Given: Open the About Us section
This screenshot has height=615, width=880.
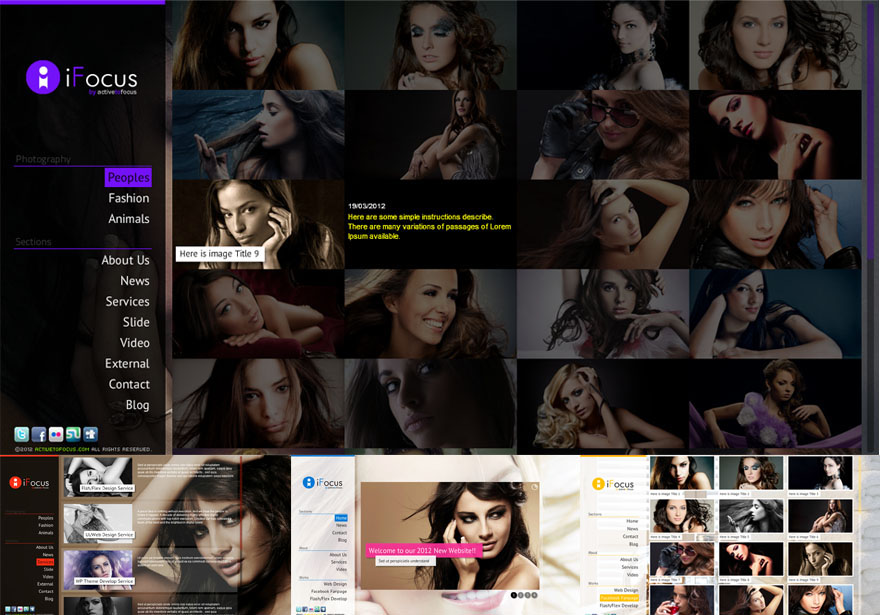Looking at the screenshot, I should 125,260.
